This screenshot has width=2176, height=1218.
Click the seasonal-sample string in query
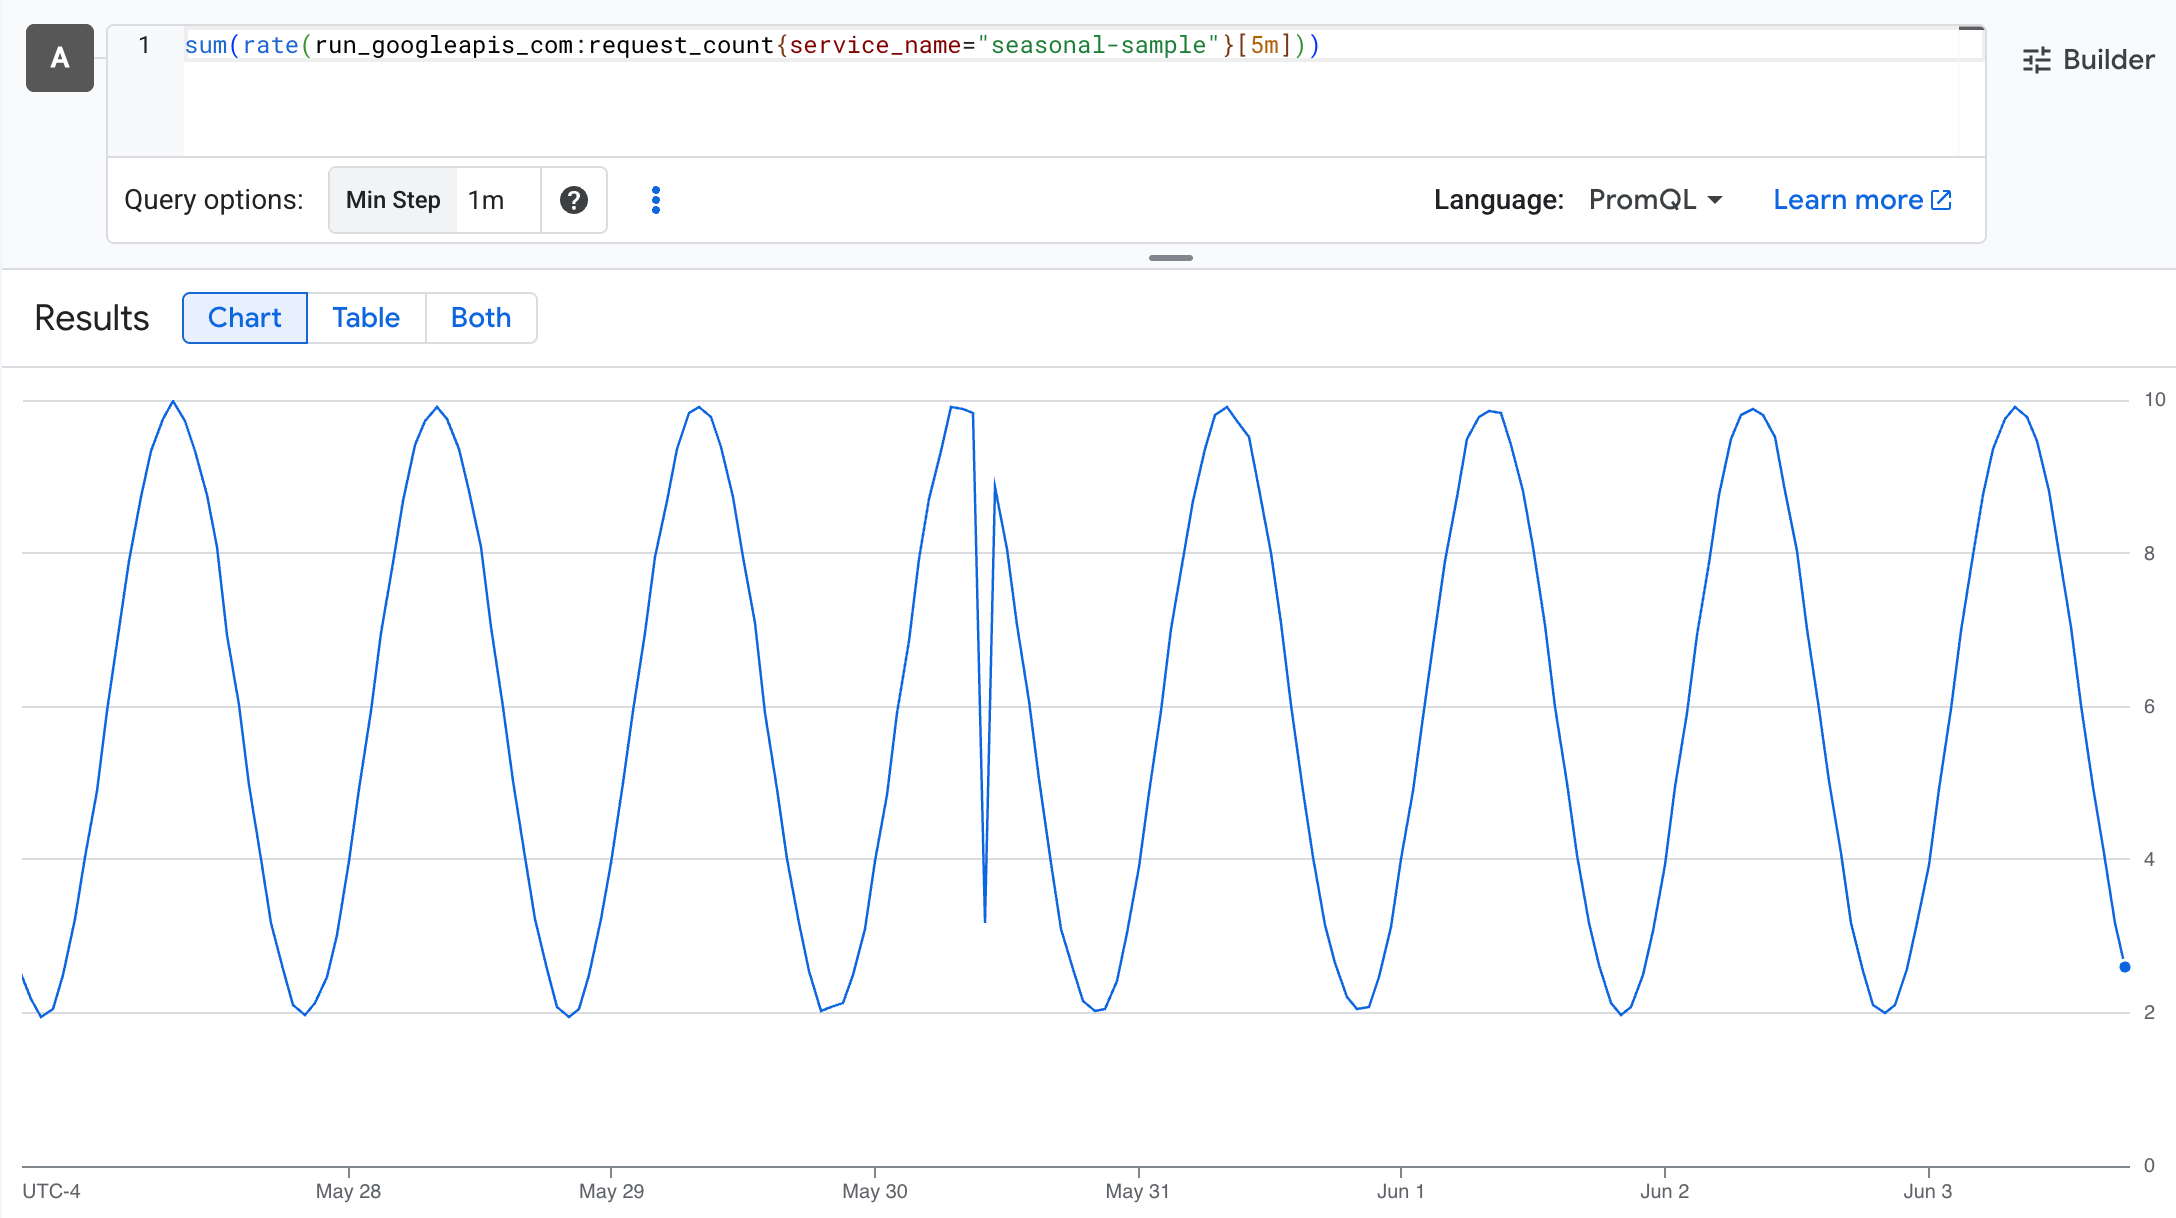pyautogui.click(x=1098, y=45)
